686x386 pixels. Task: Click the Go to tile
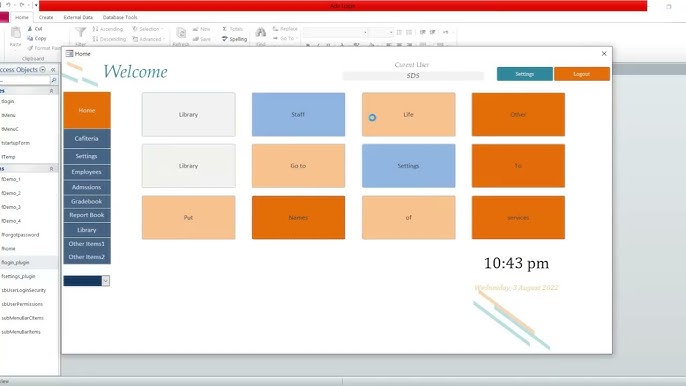click(x=298, y=166)
